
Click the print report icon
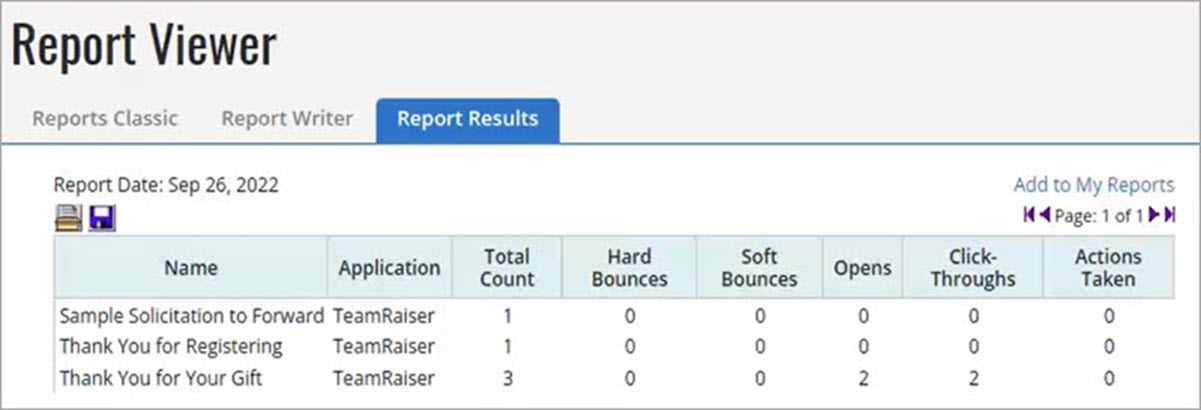tap(68, 217)
